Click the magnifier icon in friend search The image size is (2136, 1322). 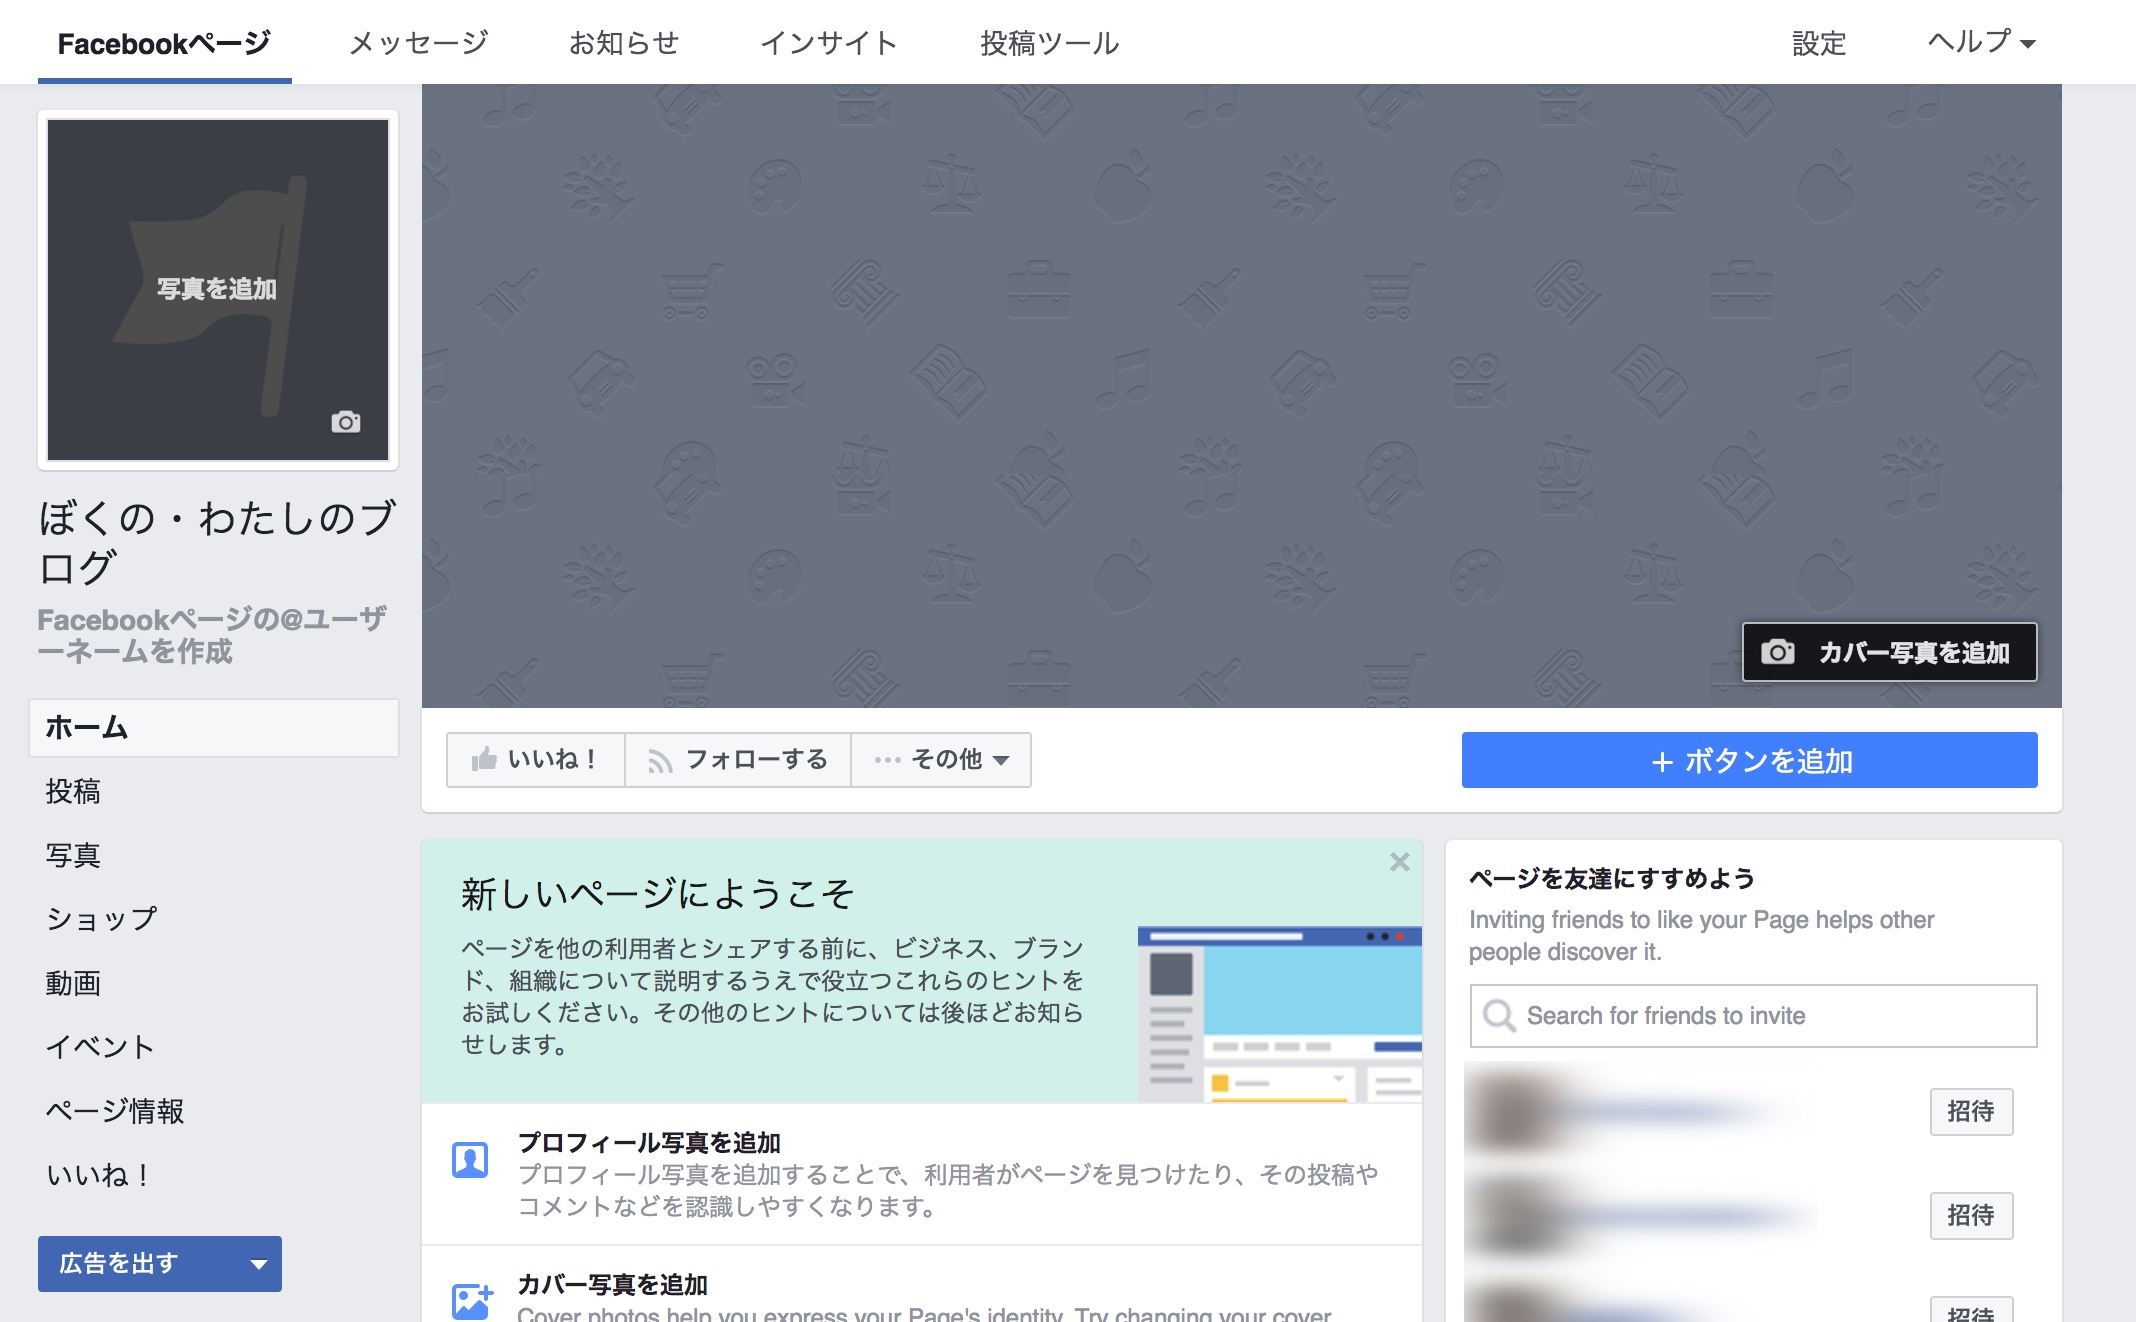(x=1498, y=1015)
